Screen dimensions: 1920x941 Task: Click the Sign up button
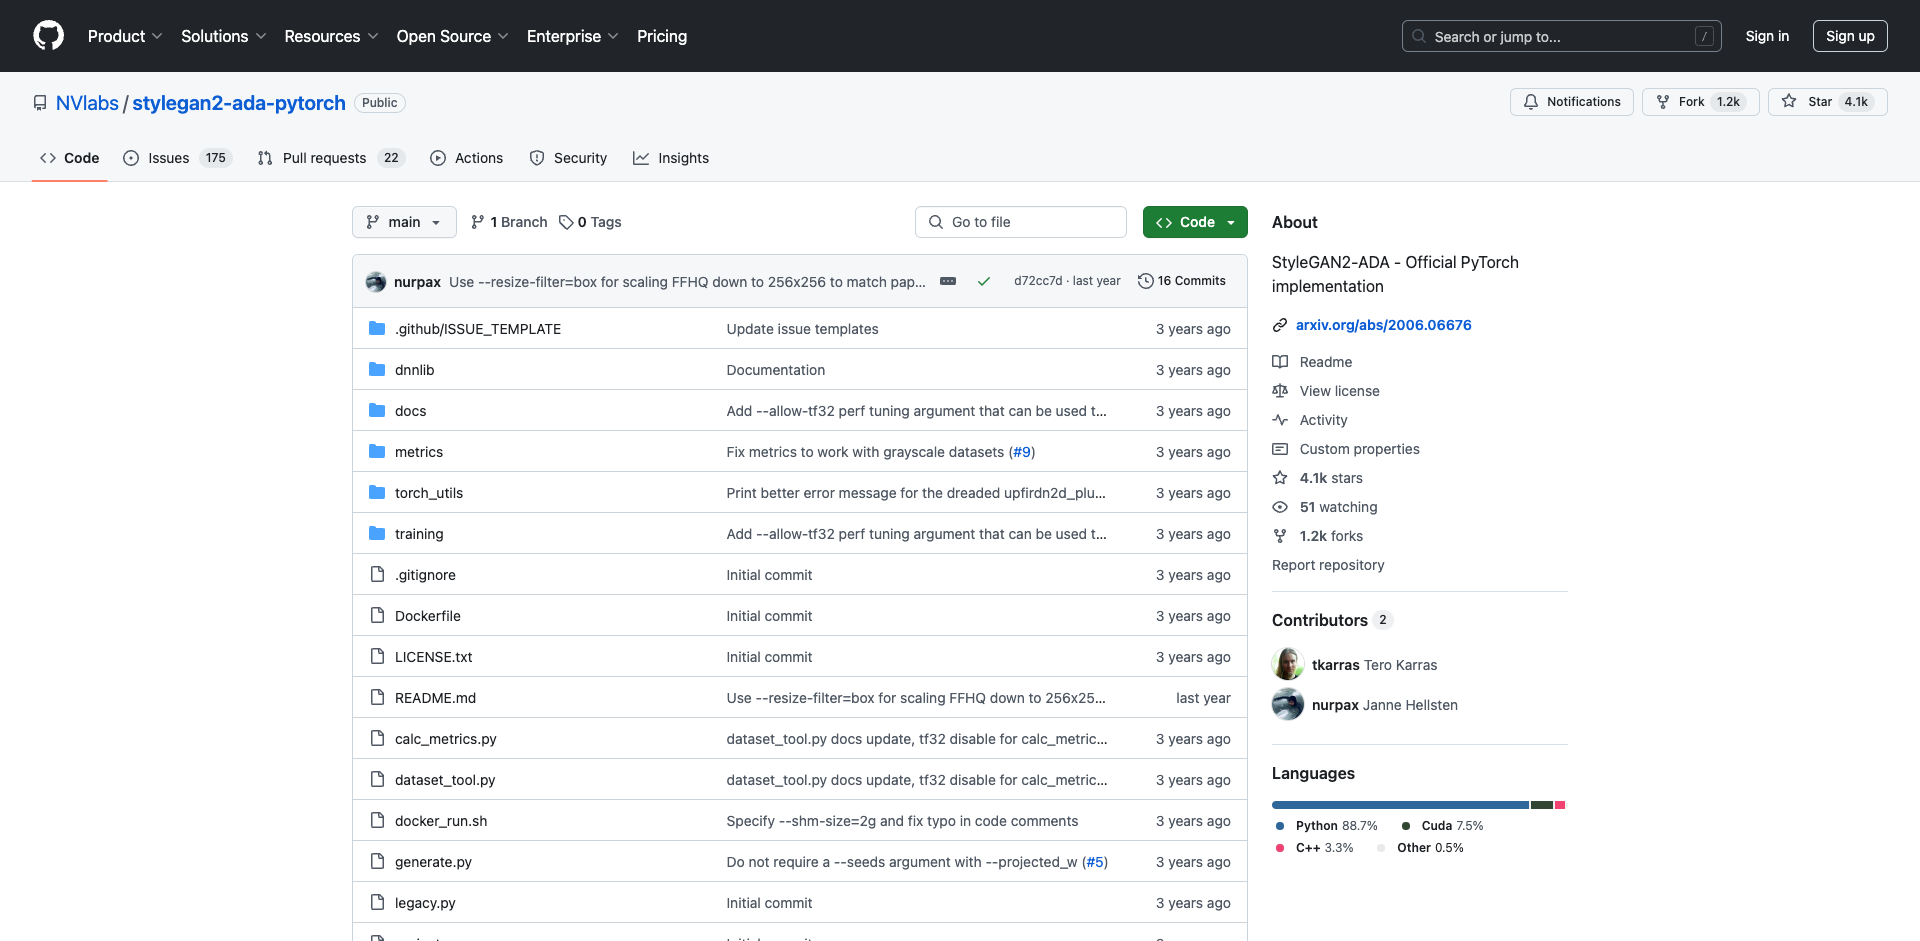(x=1850, y=36)
